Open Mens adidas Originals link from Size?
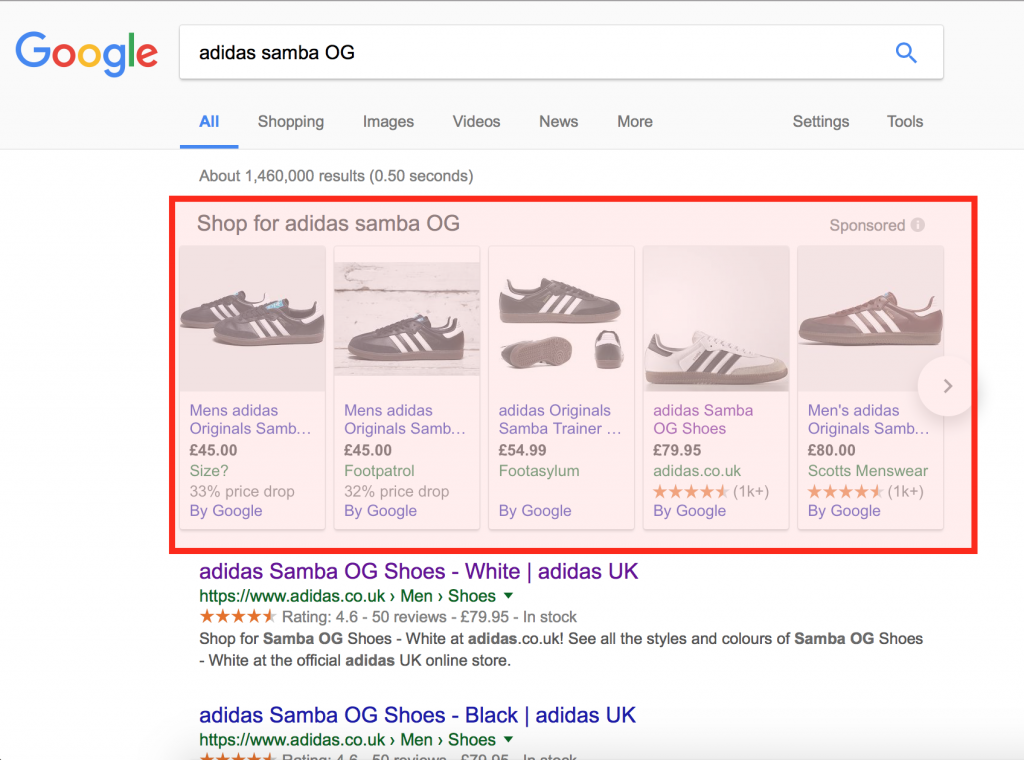 point(250,419)
